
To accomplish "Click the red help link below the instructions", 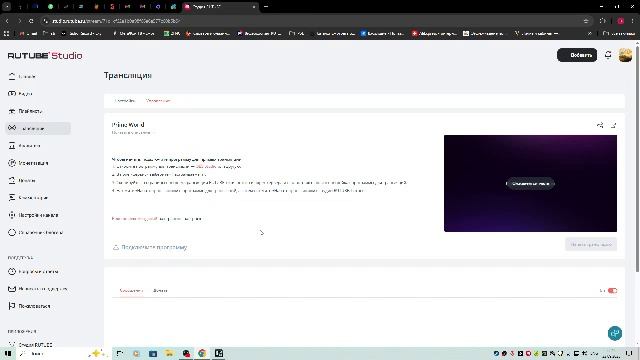I will [x=134, y=219].
